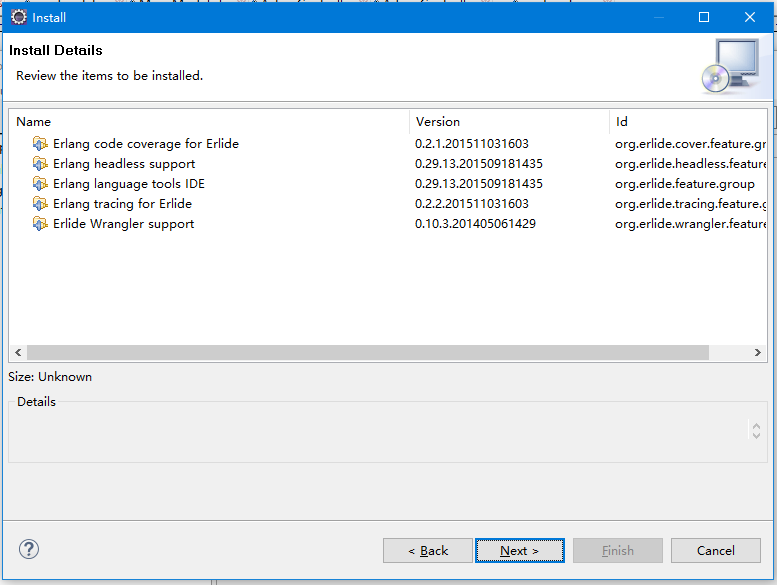Viewport: 777px width, 585px height.
Task: Click the Size: Unknown label
Action: [50, 377]
